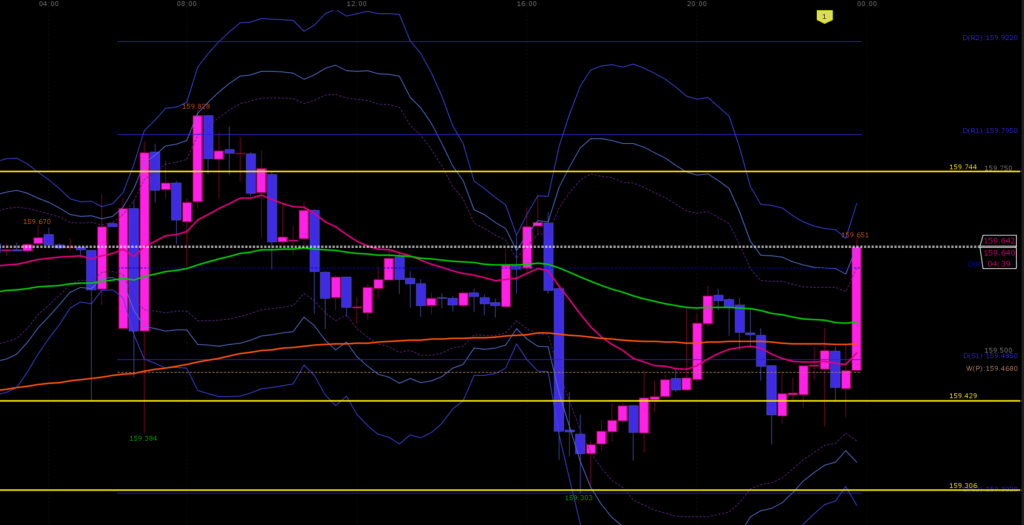
Task: Click the 12:00 time axis label
Action: (x=357, y=4)
